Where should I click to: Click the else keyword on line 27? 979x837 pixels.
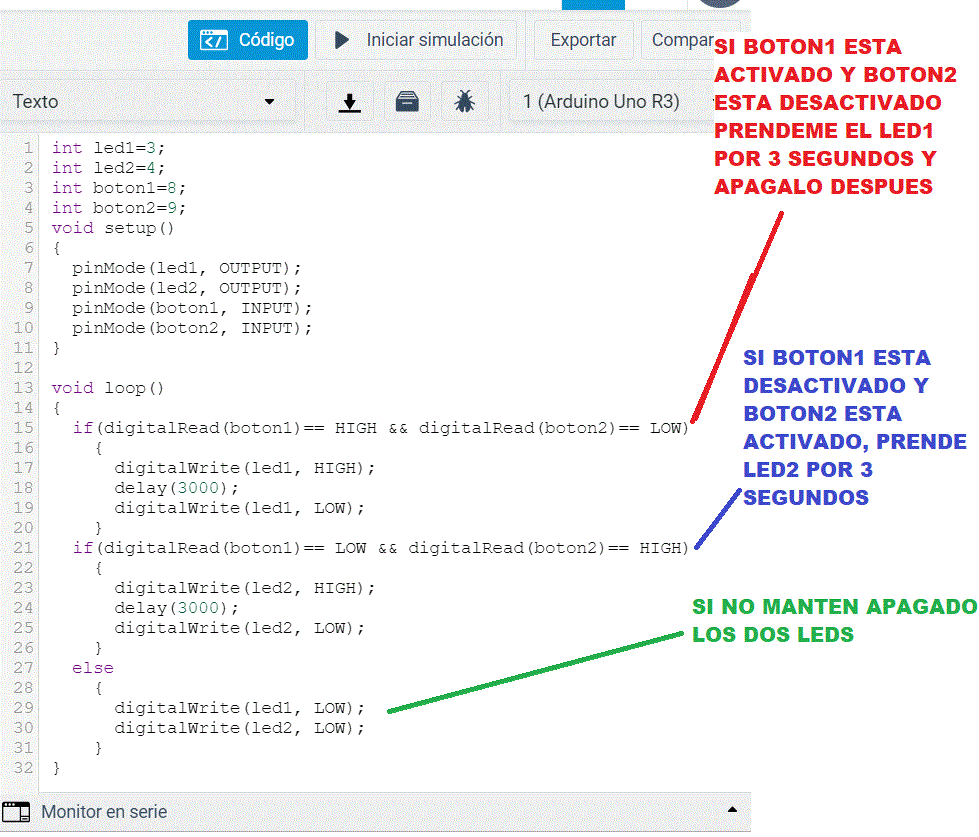(93, 668)
